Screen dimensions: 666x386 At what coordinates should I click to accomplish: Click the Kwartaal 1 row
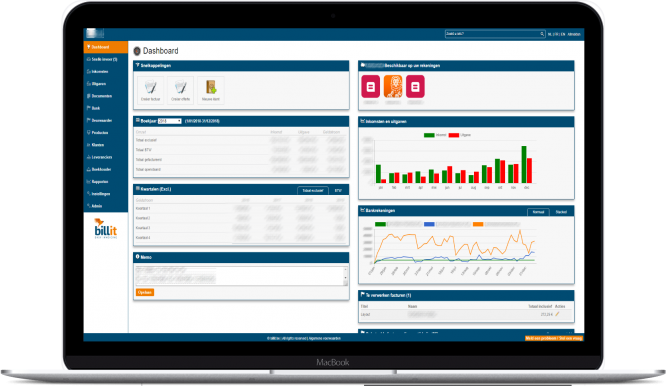241,208
